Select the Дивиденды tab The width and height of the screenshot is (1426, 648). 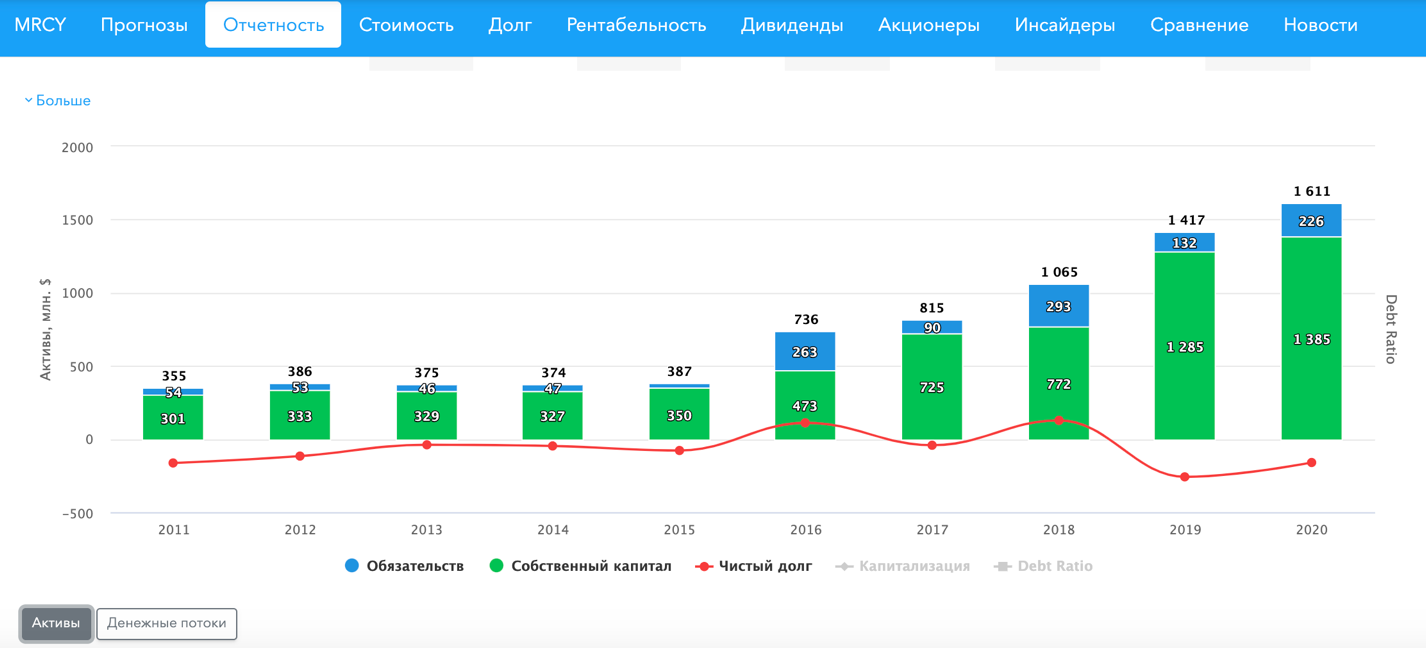click(792, 25)
